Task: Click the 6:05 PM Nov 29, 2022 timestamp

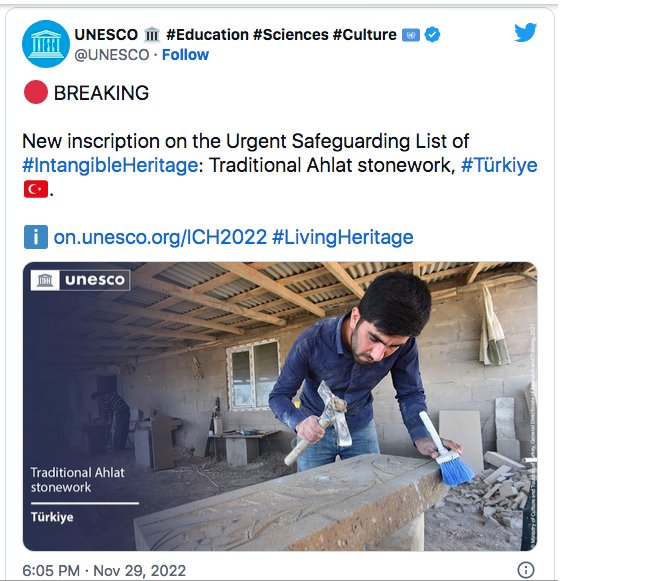Action: click(104, 570)
